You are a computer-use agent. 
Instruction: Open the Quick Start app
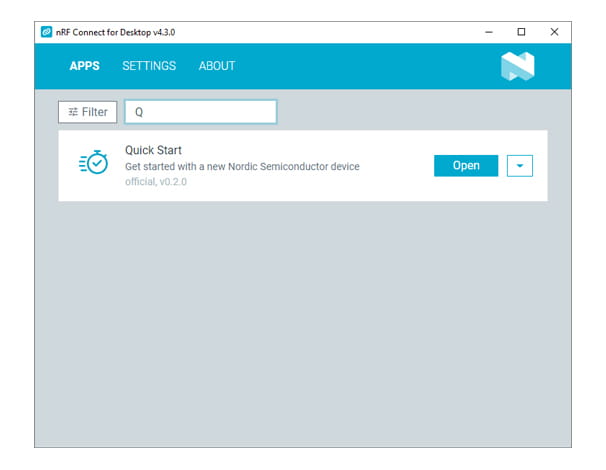[x=465, y=166]
